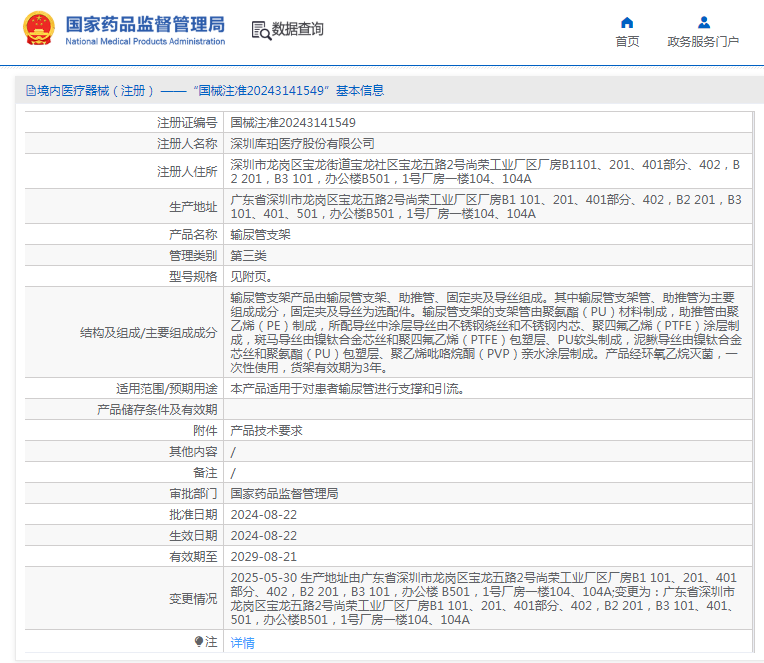This screenshot has height=663, width=764.
Task: Click the 产品名称 label
Action: click(193, 234)
